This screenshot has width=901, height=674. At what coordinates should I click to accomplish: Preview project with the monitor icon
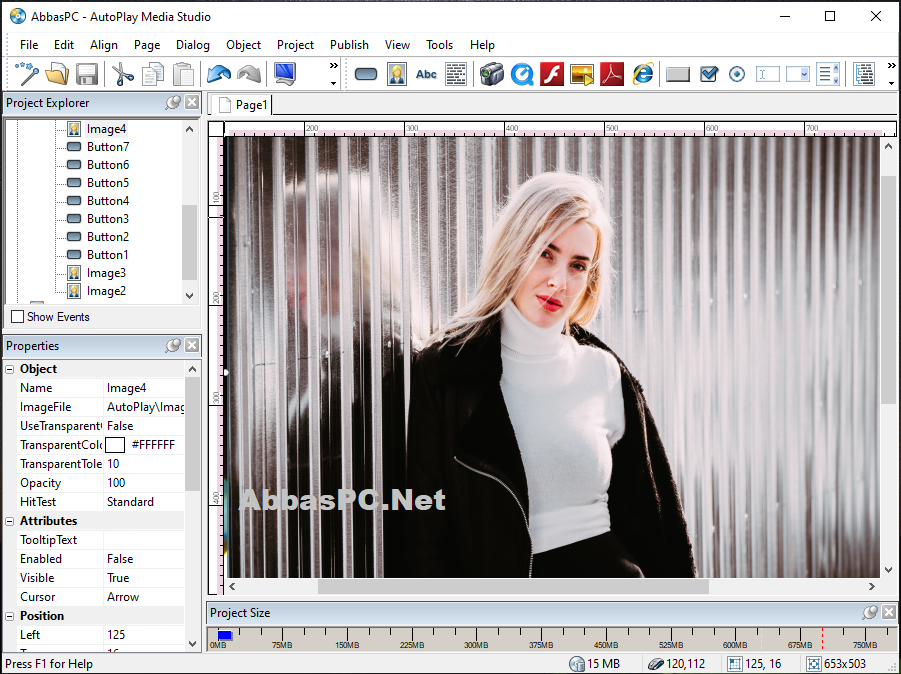point(285,74)
